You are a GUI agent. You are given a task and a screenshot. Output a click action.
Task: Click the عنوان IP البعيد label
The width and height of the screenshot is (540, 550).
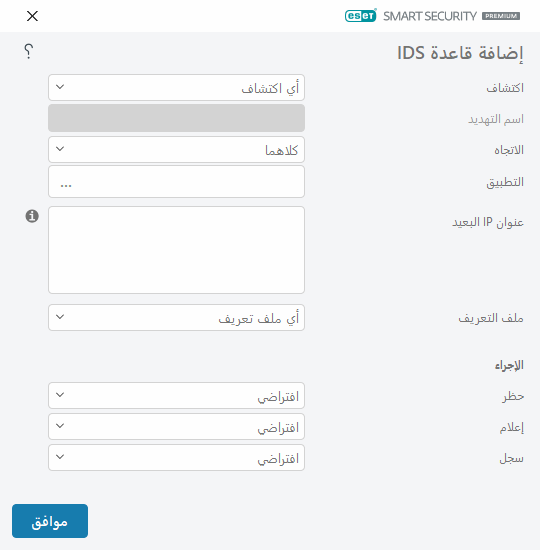click(488, 222)
